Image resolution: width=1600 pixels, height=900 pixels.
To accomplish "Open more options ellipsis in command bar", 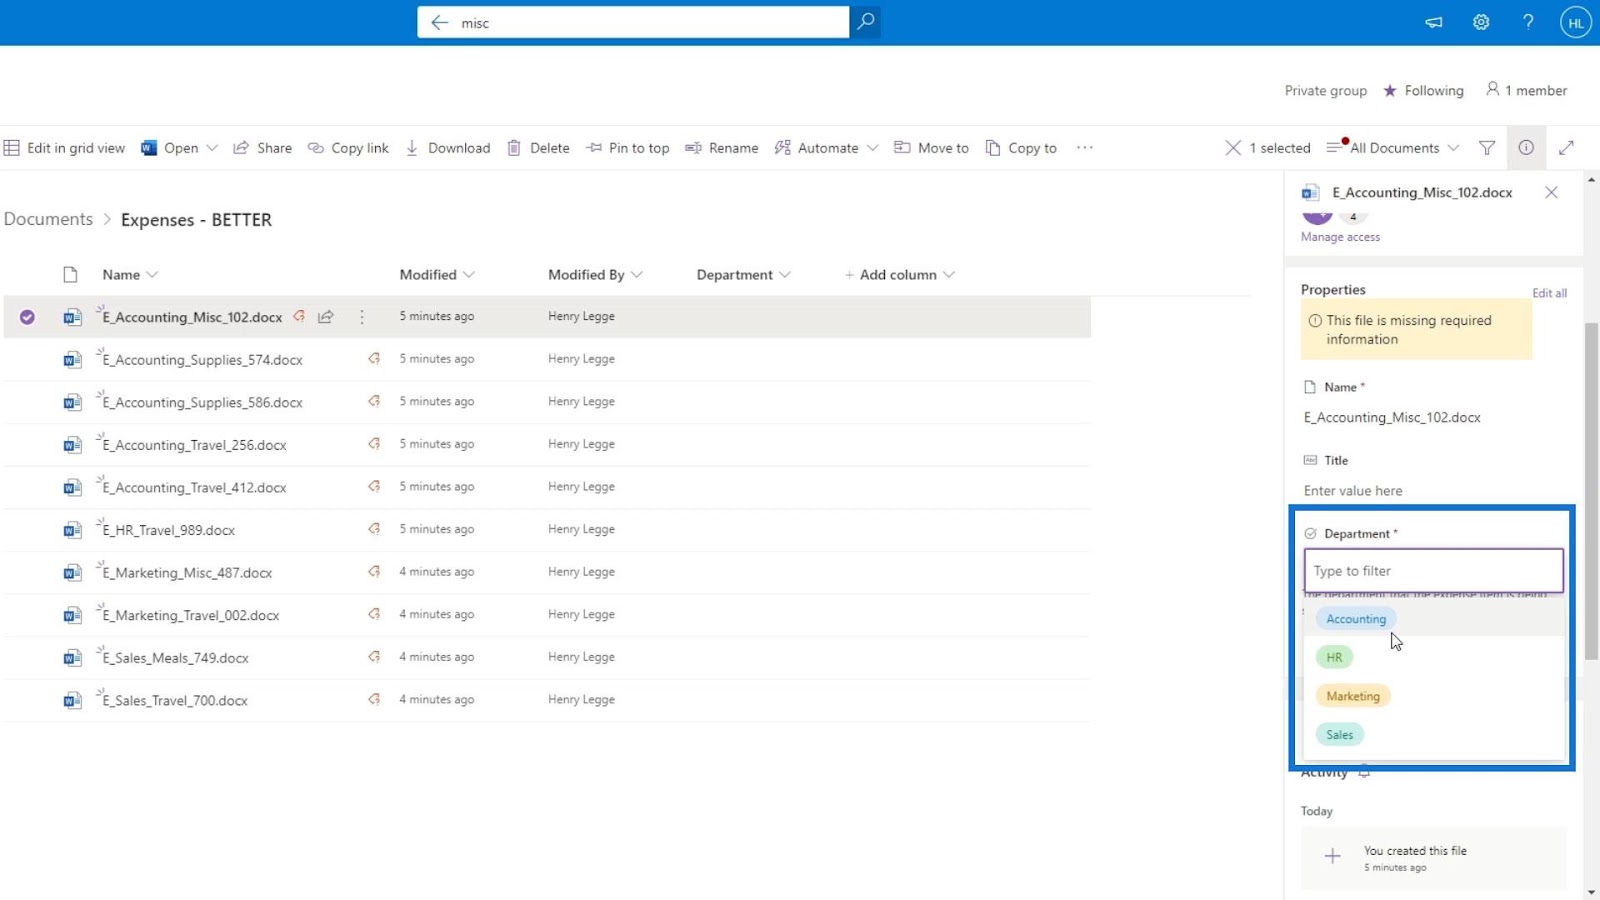I will click(x=1085, y=148).
